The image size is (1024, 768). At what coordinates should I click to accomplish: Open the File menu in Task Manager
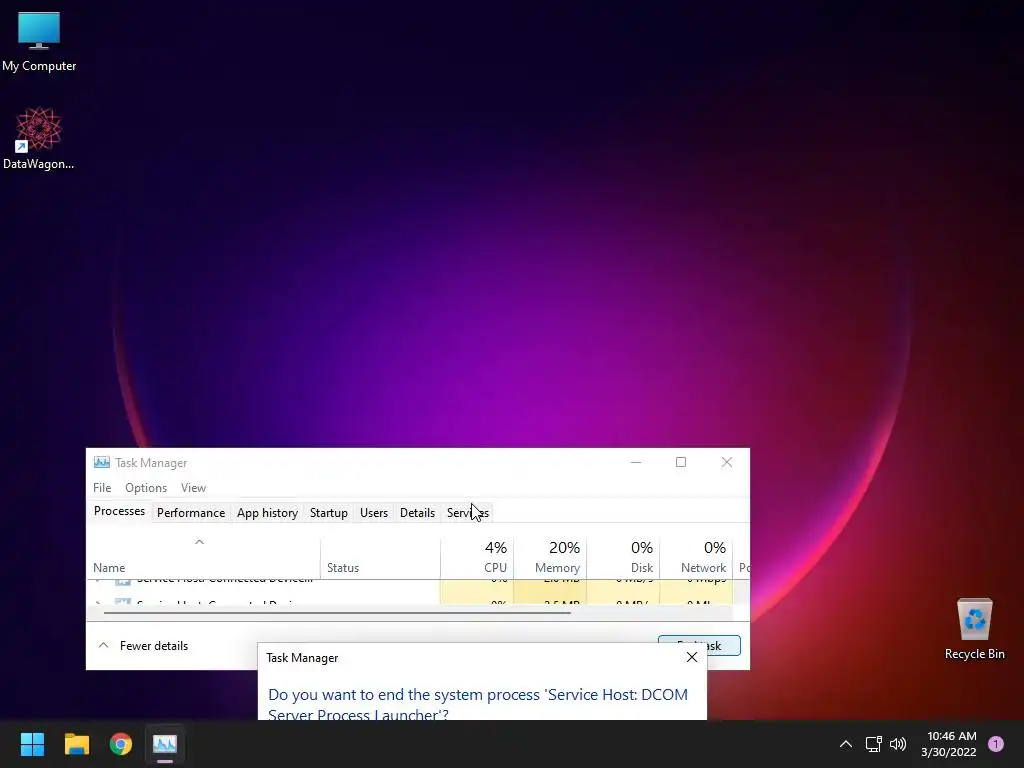(x=102, y=488)
